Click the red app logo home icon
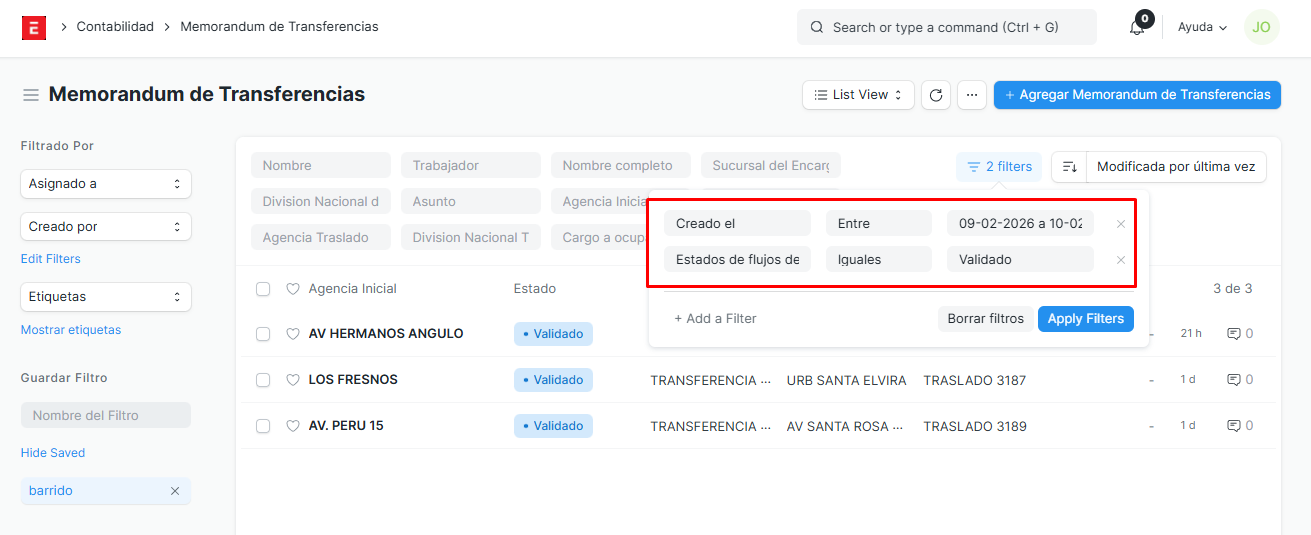Viewport: 1311px width, 535px height. click(33, 27)
